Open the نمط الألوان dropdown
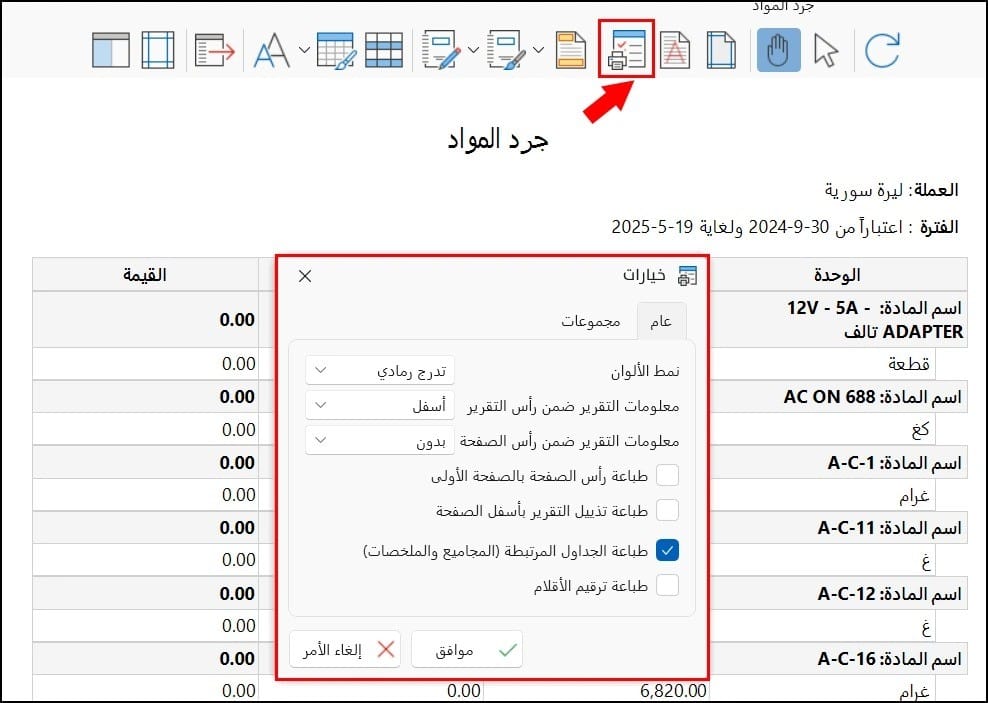Screen dimensions: 988x703 380,370
